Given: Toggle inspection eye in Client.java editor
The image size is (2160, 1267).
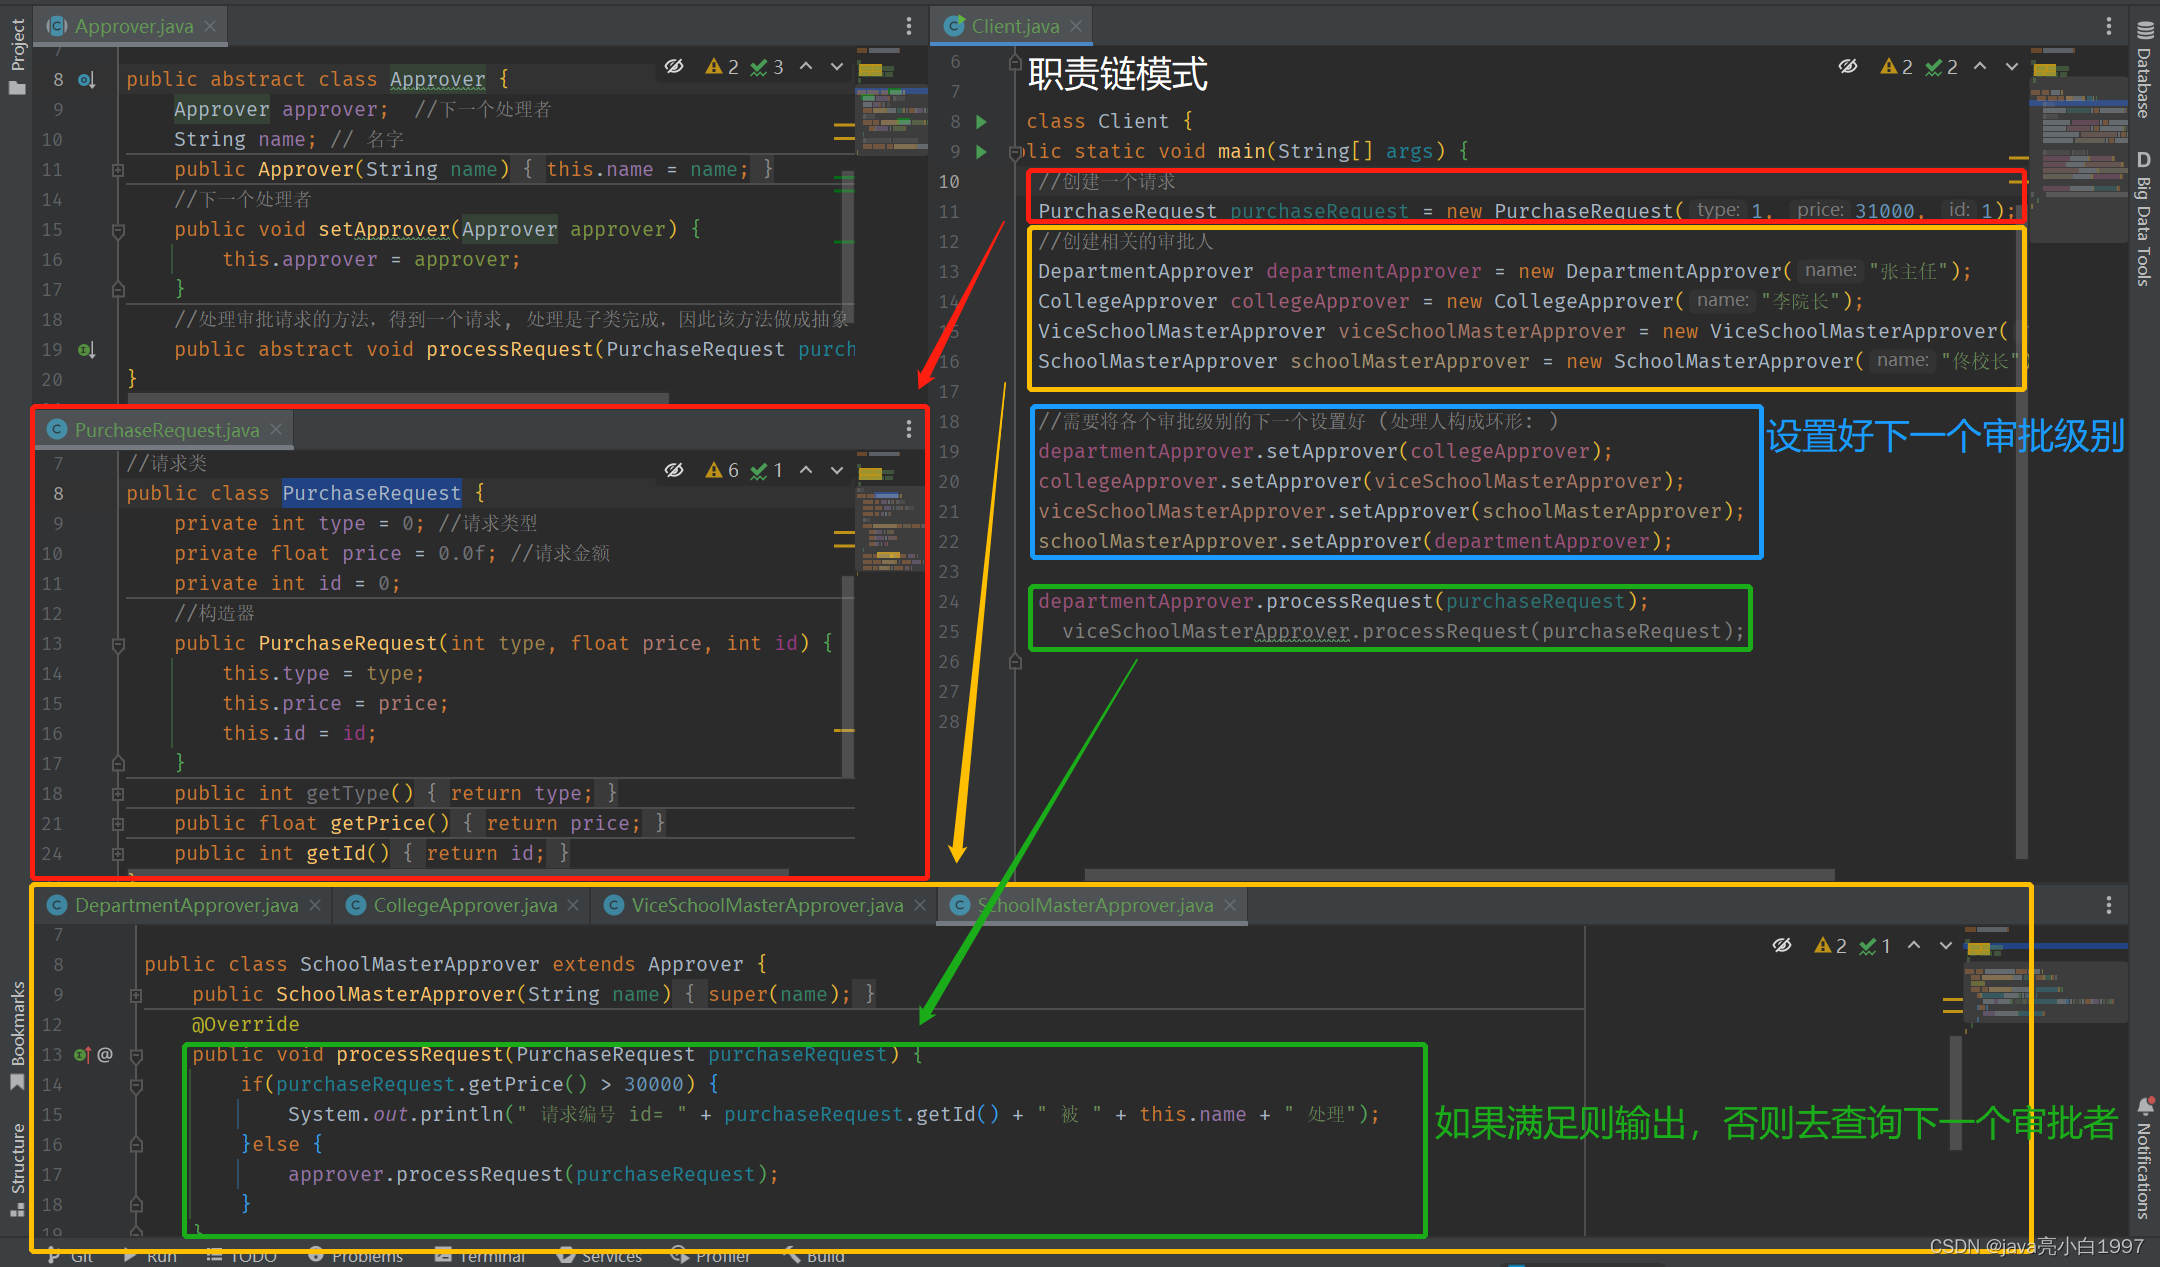Looking at the screenshot, I should click(x=1847, y=66).
